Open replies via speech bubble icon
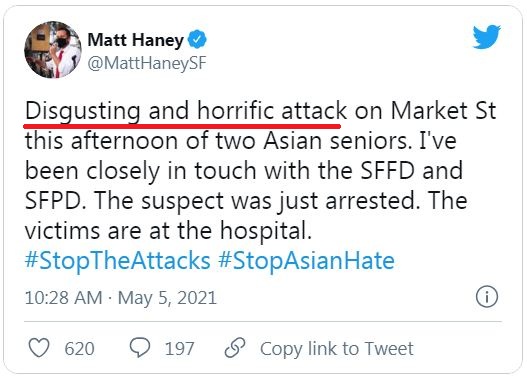This screenshot has width=527, height=379. pyautogui.click(x=140, y=348)
